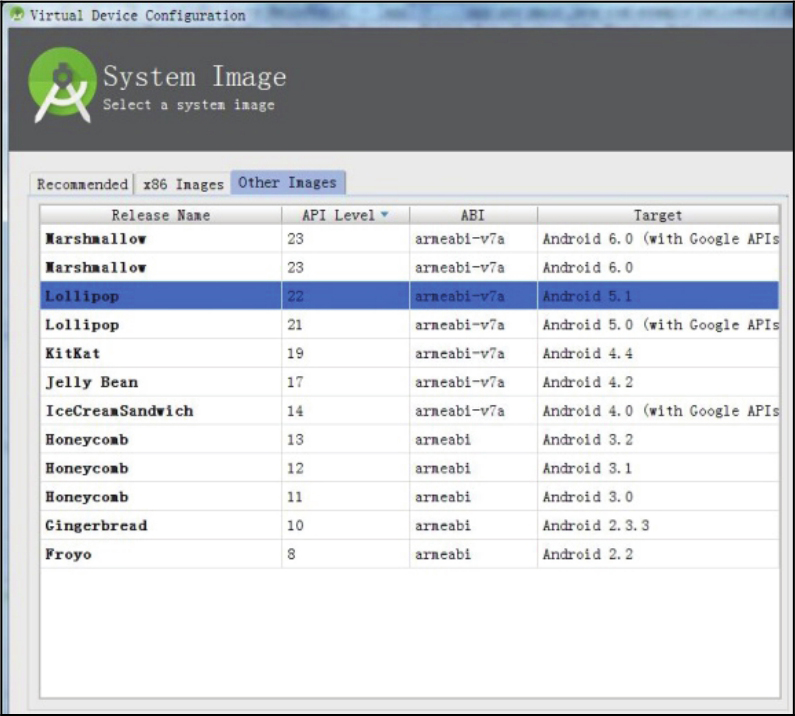Open the x86 Images tab
Image resolution: width=795 pixels, height=716 pixels.
[x=183, y=184]
